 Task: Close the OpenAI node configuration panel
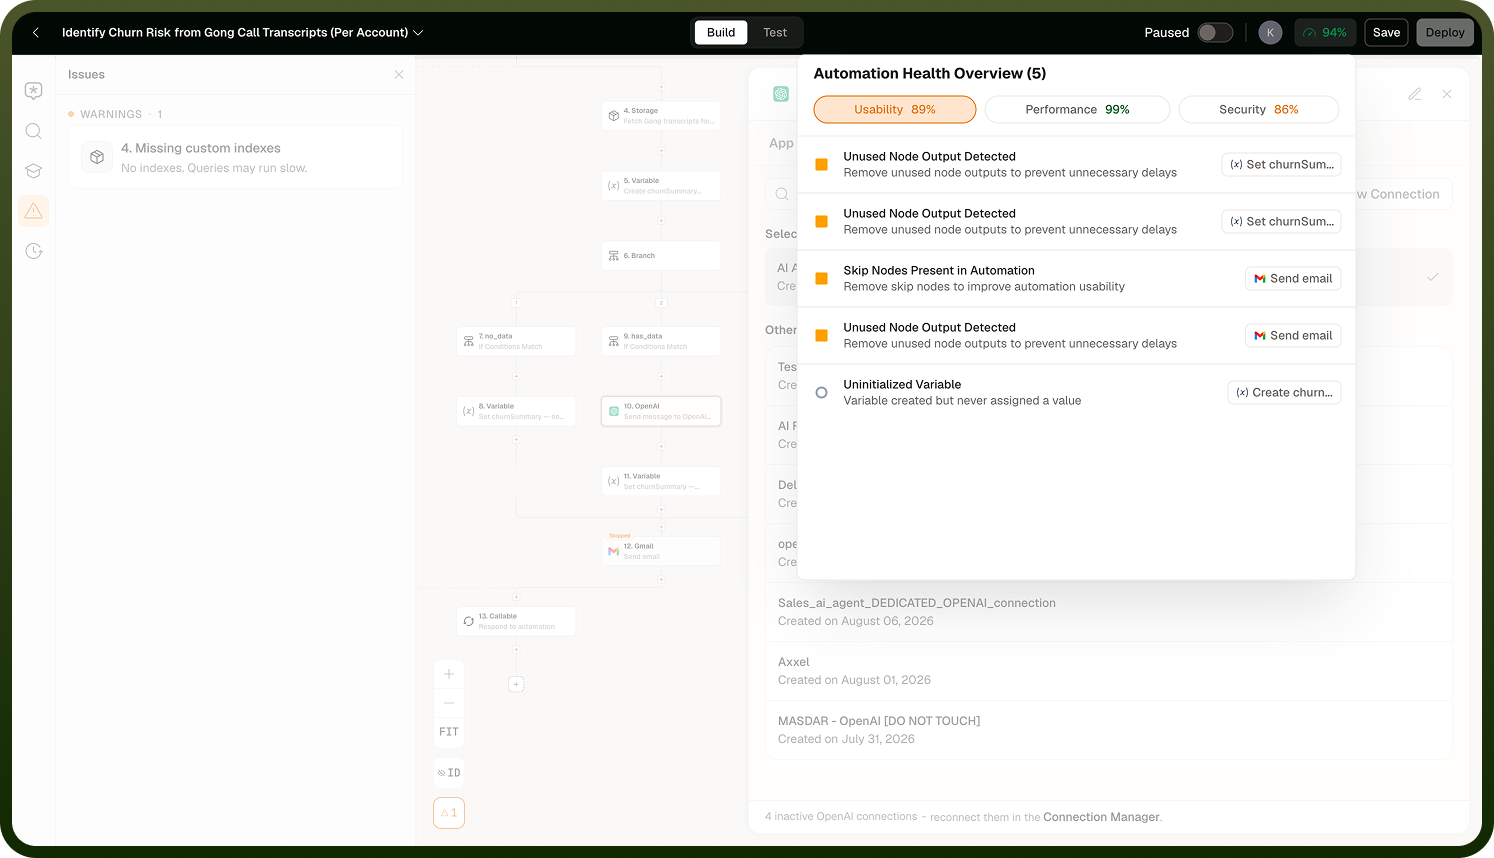(x=1447, y=94)
